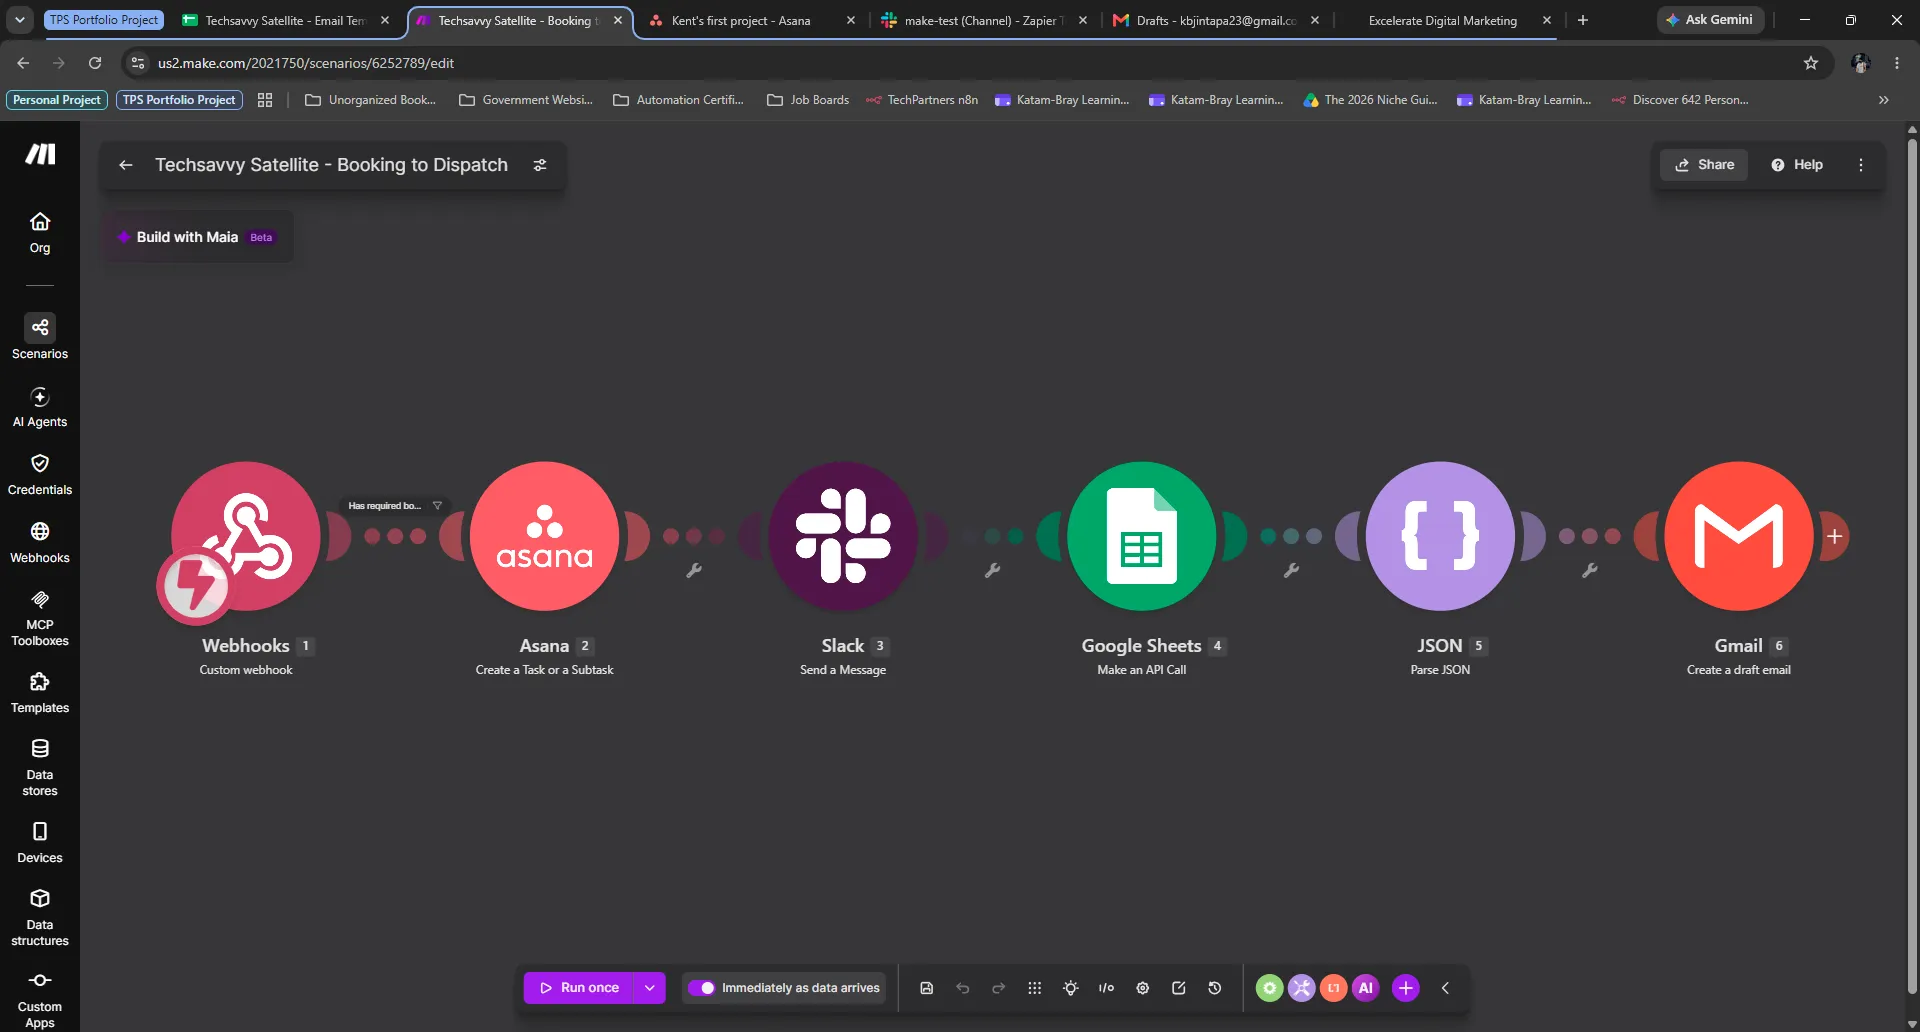Image resolution: width=1920 pixels, height=1032 pixels.
Task: Open the Webhooks module in the scenario
Action: (x=246, y=536)
